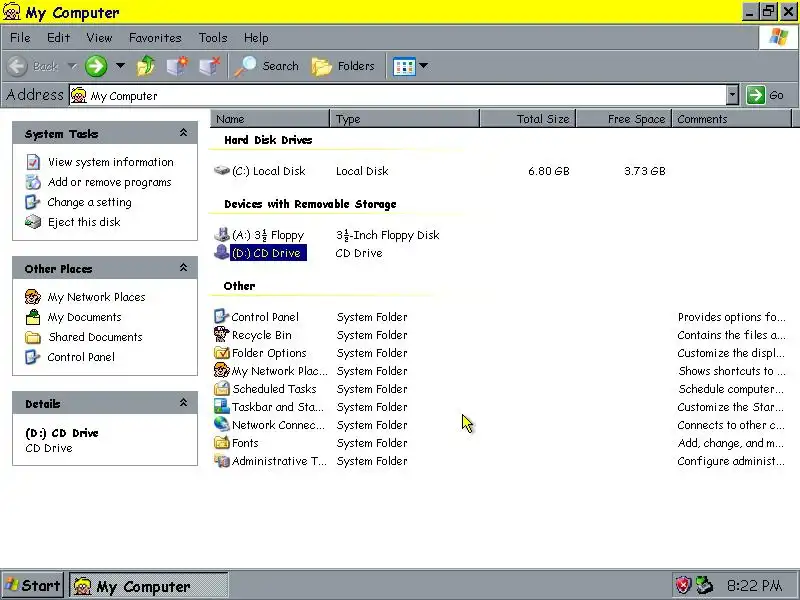Click the Search magnifier toolbar button
800x600 pixels.
click(x=266, y=66)
